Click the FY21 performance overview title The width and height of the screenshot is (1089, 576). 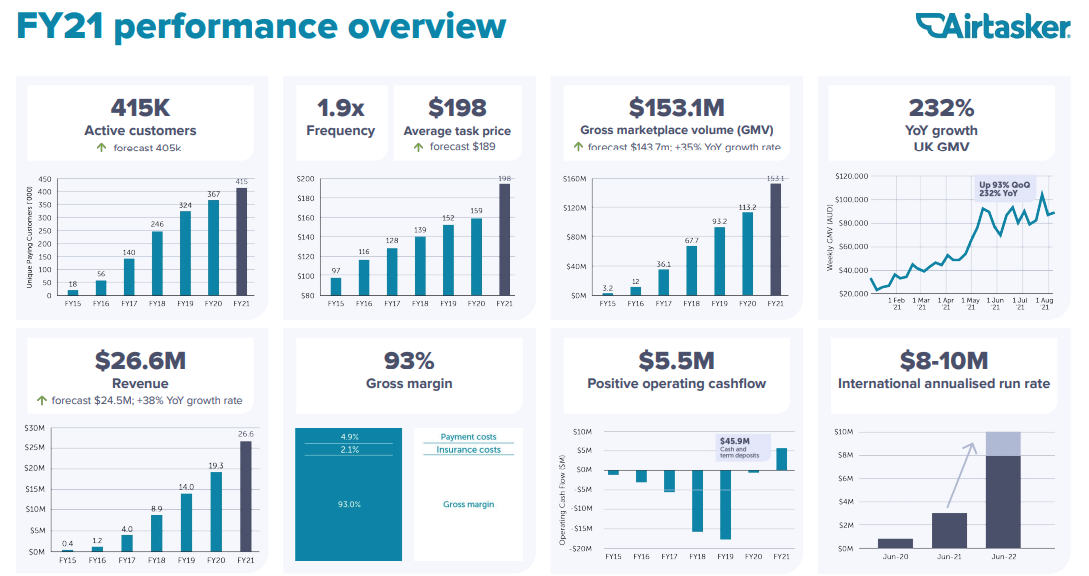click(x=261, y=25)
